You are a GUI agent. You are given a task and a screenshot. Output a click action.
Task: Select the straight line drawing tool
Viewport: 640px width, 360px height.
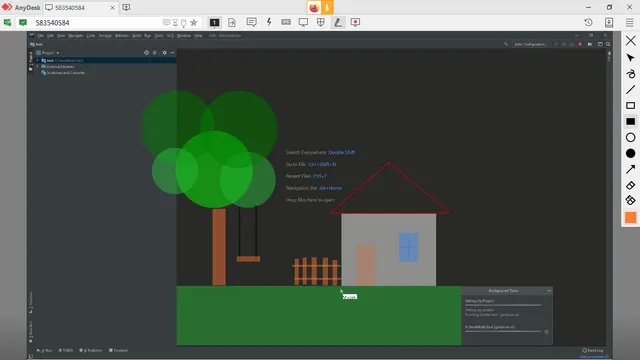pyautogui.click(x=631, y=89)
